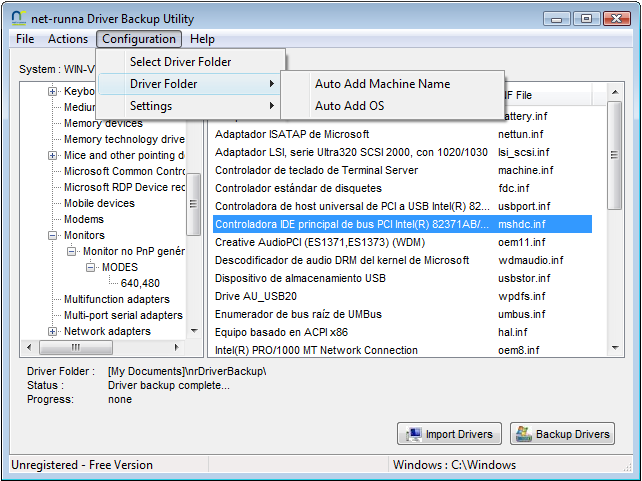This screenshot has width=642, height=481.
Task: Collapse Monitor no PnP genérico node
Action: point(71,251)
